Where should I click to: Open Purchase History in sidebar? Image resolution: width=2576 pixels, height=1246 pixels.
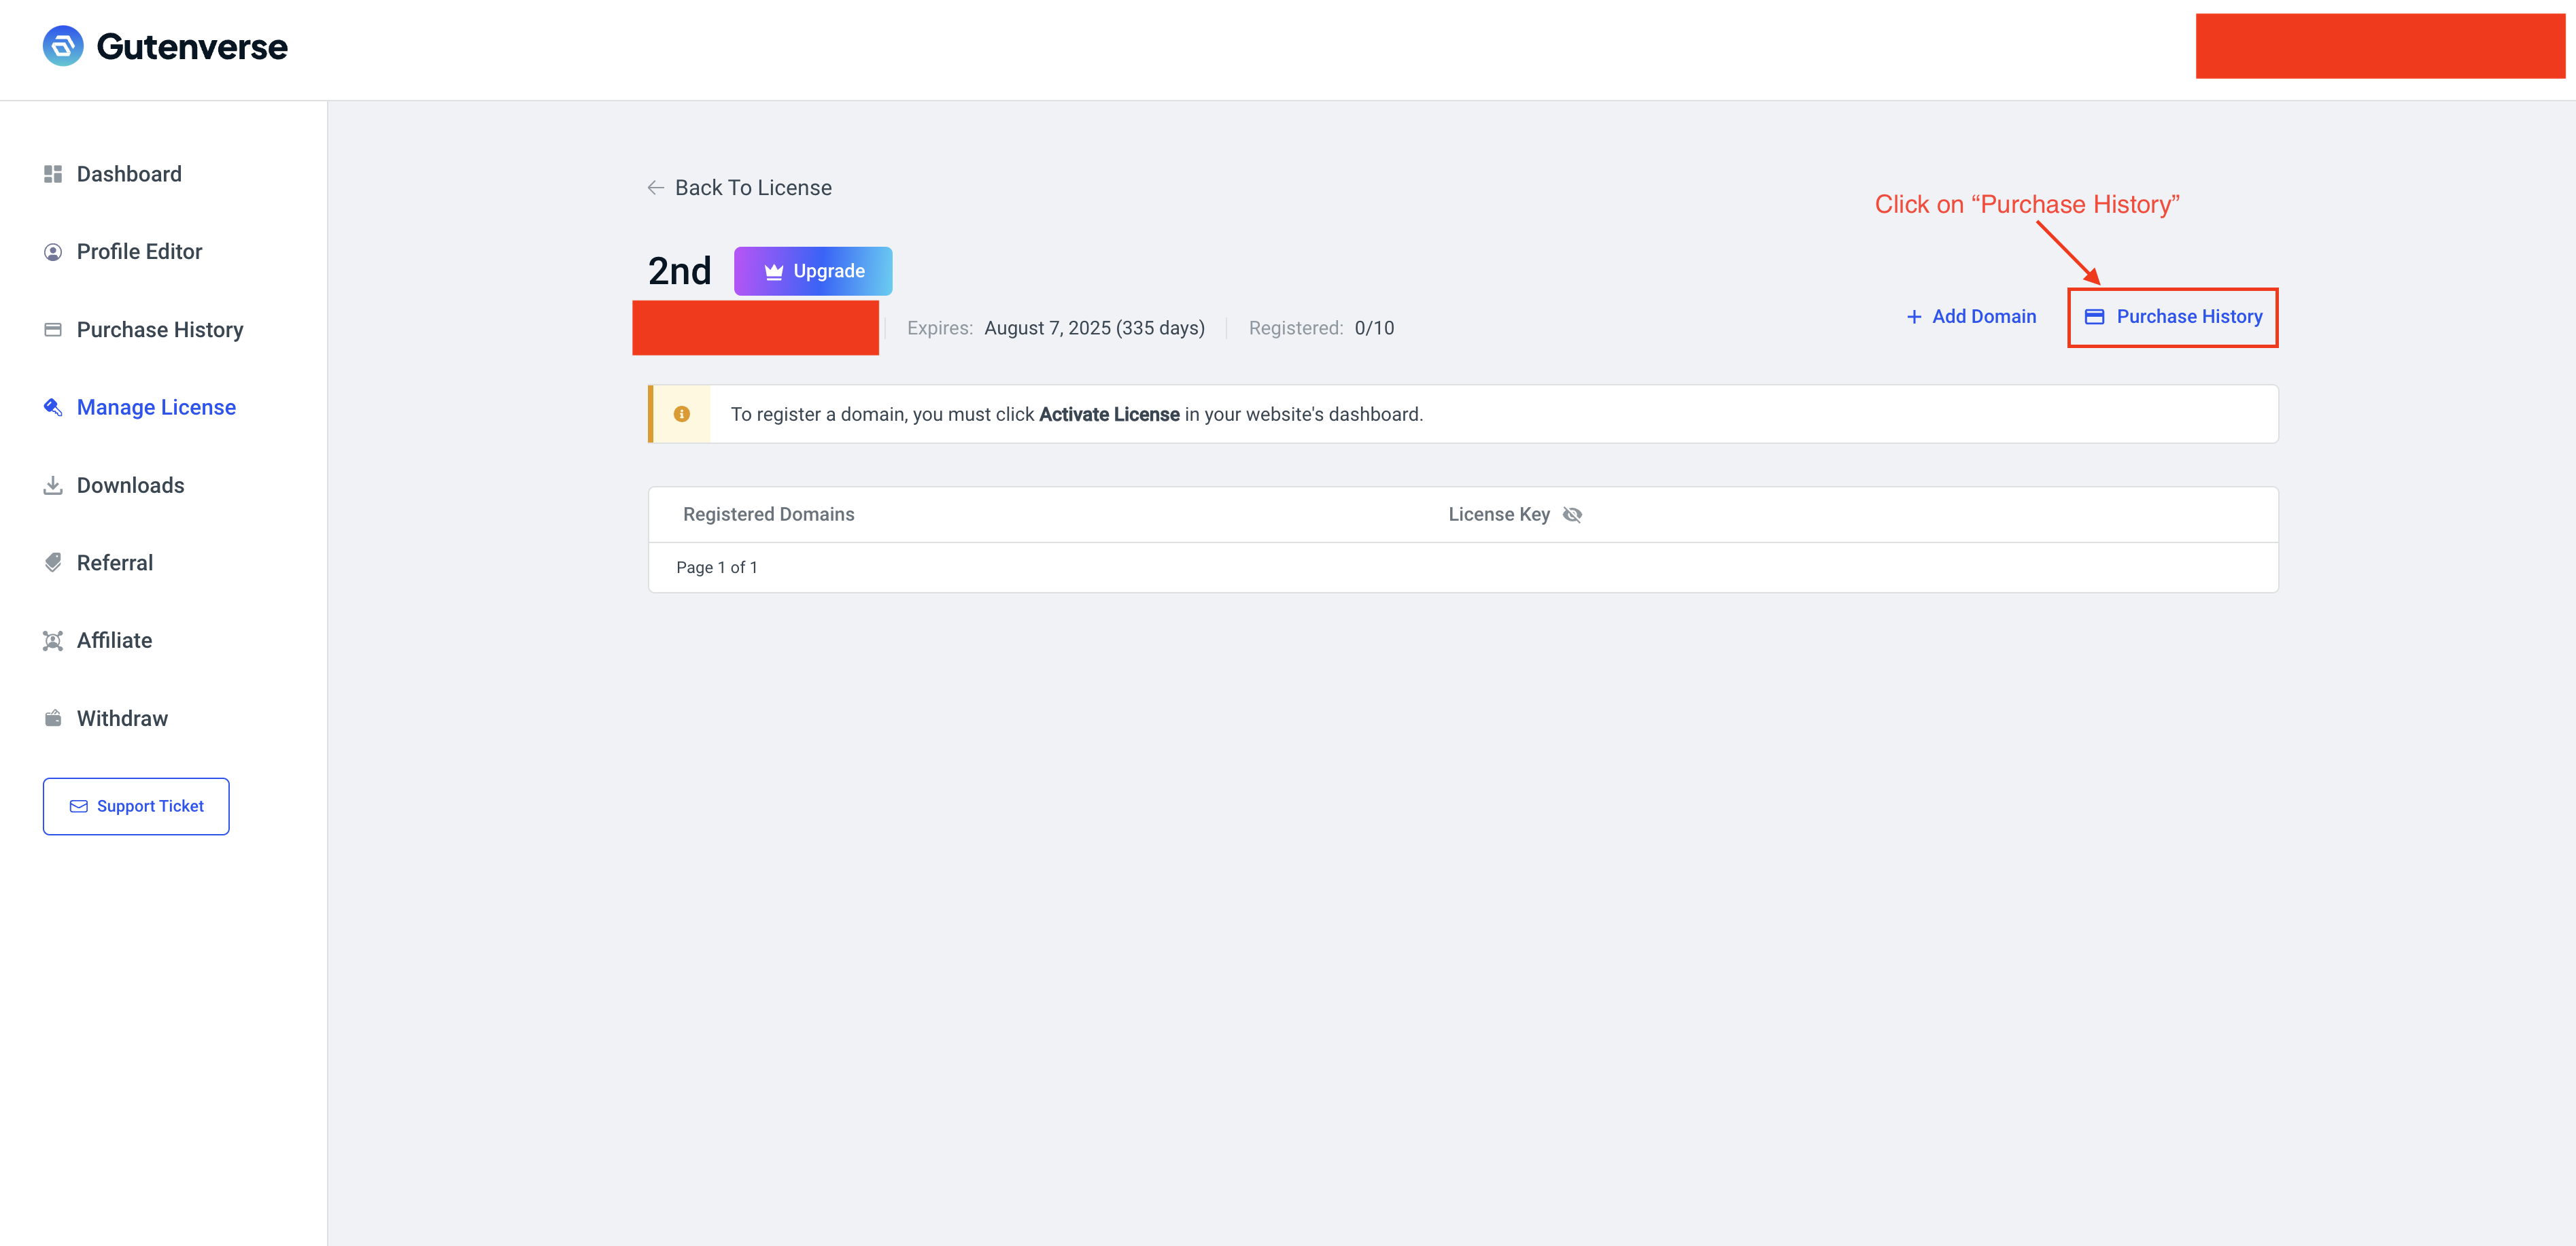pos(159,330)
